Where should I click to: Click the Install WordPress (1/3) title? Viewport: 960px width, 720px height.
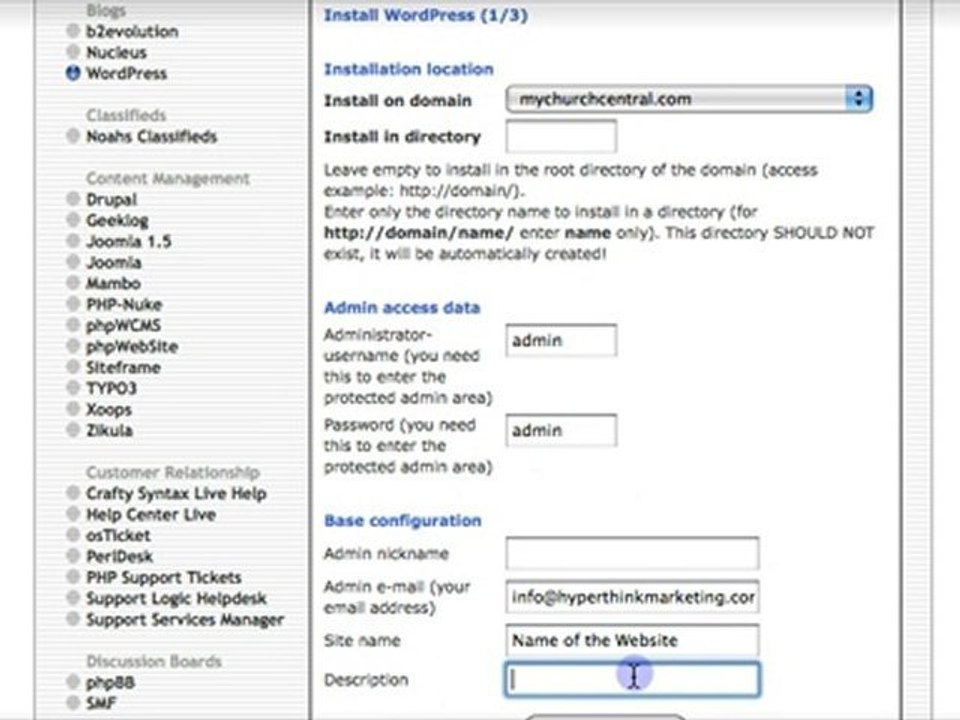tap(426, 15)
